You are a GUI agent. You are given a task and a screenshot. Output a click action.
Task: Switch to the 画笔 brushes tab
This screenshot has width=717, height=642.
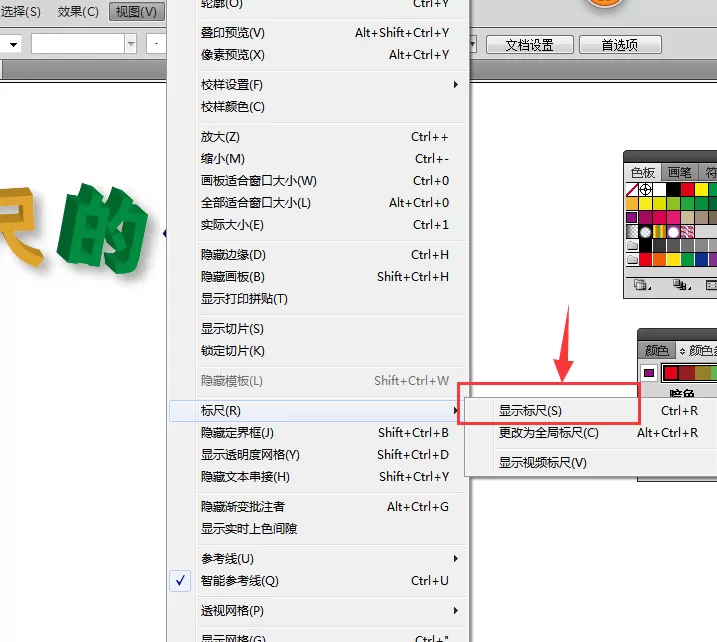679,172
